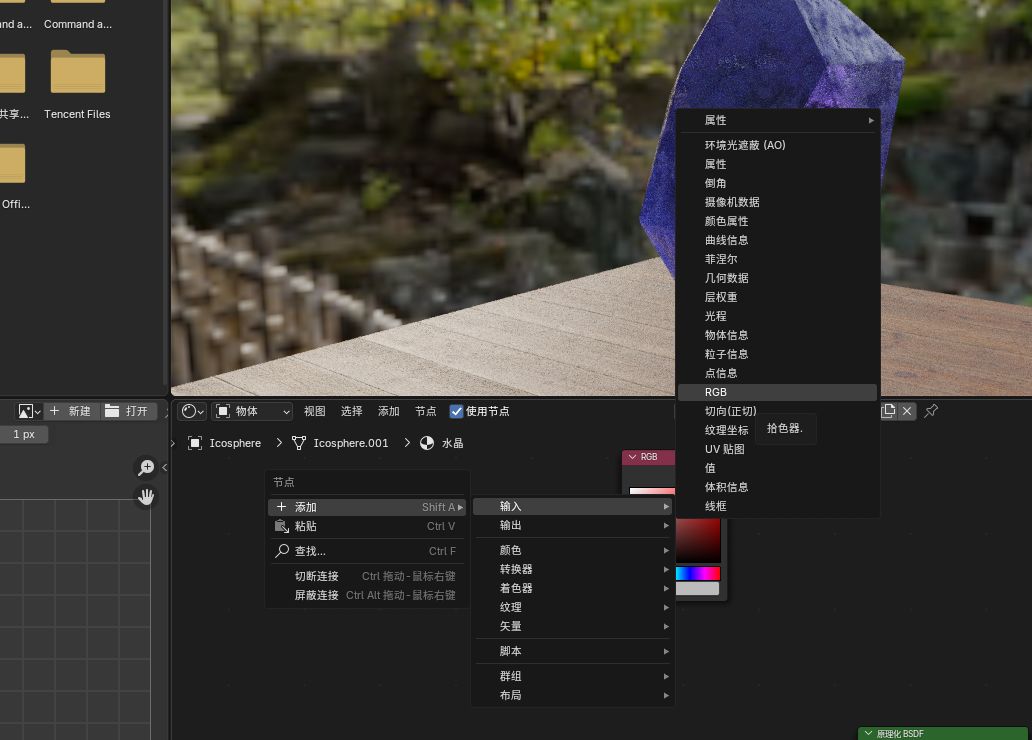Open image editor type dropdown icon
This screenshot has width=1032, height=740.
(x=29, y=411)
